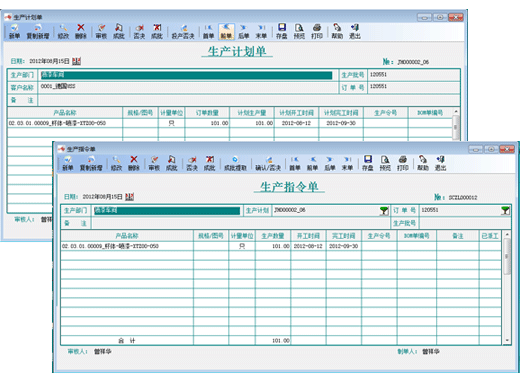Click 审核 icon in 生产计划单 toolbar
Viewport: 520px width, 387px height.
pos(101,32)
